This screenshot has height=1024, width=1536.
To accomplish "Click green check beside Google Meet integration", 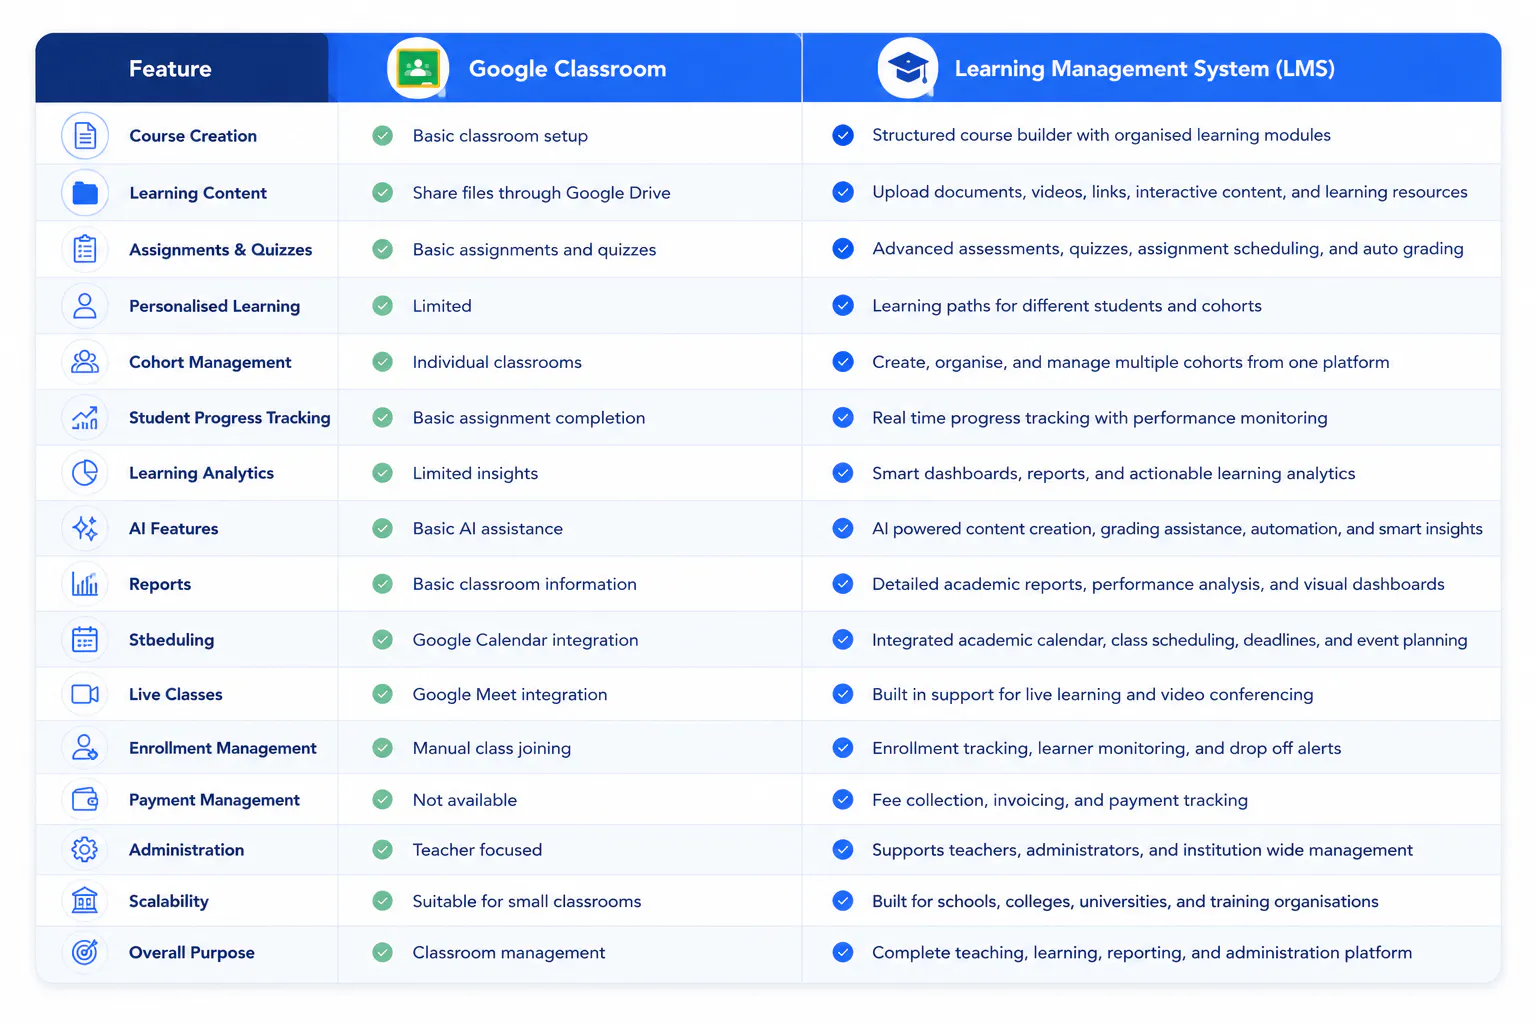I will pos(382,694).
